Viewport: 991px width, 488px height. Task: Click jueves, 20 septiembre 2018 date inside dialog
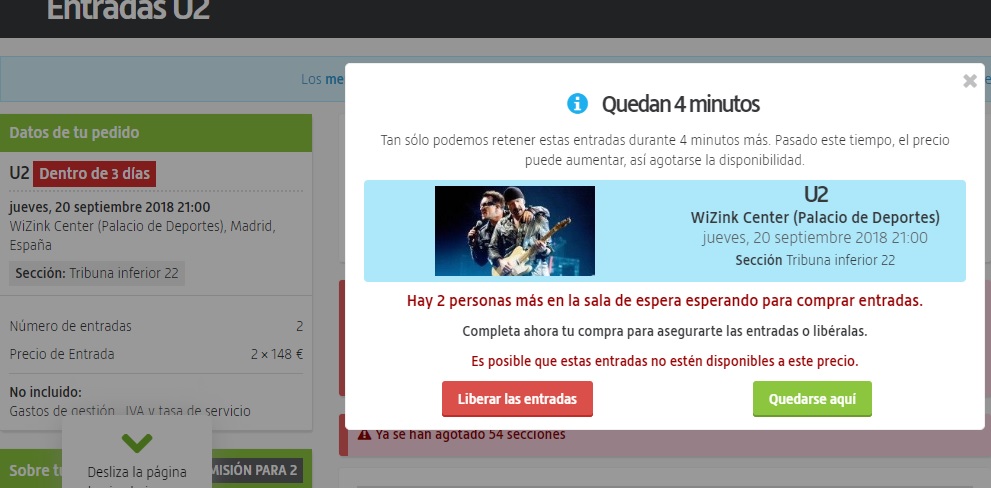pyautogui.click(x=815, y=238)
